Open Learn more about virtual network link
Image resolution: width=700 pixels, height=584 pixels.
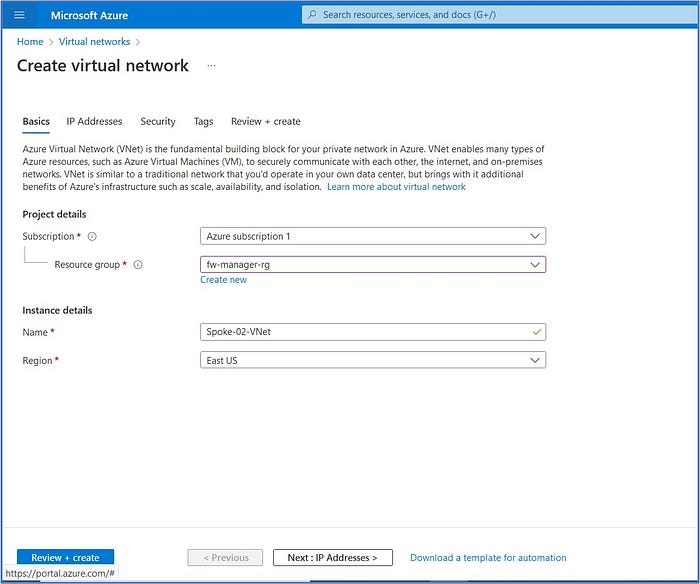[396, 187]
